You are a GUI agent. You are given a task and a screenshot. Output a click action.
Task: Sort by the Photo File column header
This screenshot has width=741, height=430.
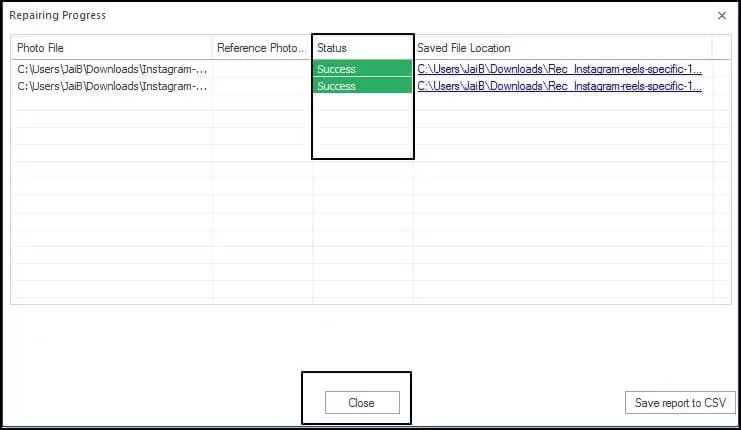(112, 48)
